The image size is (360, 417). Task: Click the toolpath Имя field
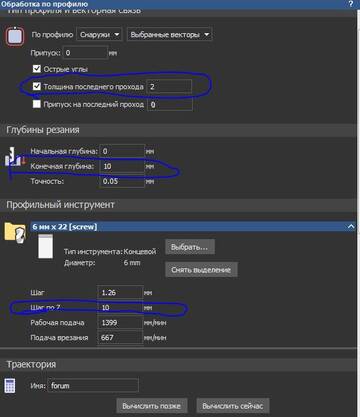(x=93, y=385)
